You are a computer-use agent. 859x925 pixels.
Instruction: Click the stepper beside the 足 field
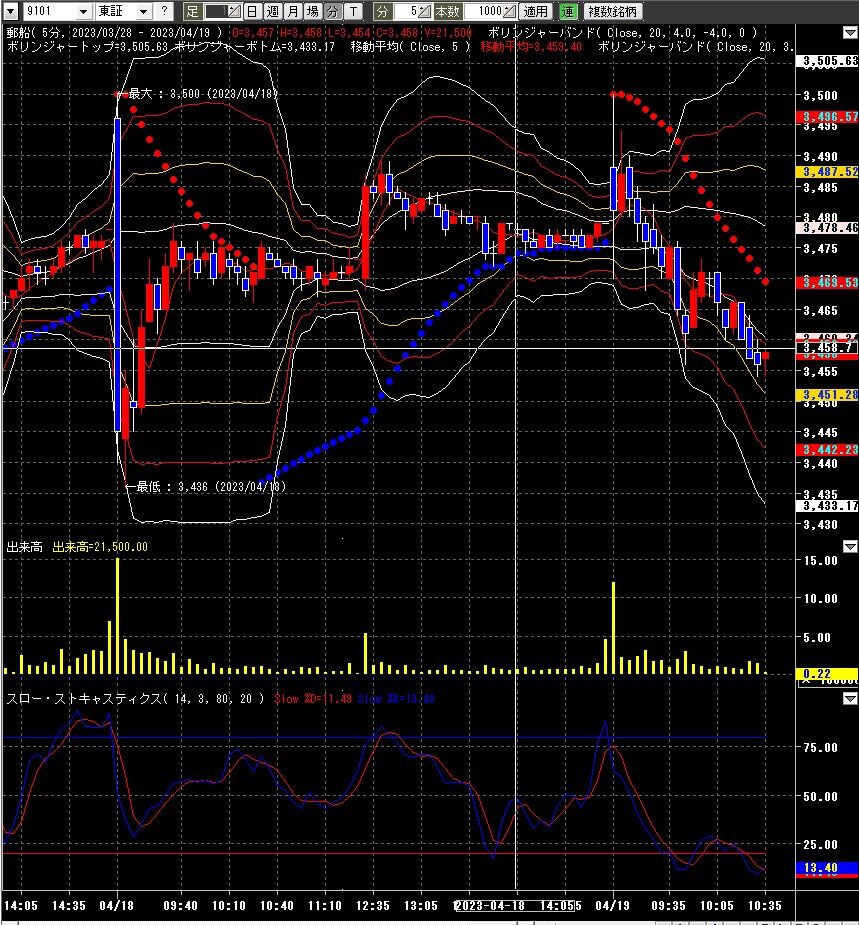click(234, 11)
